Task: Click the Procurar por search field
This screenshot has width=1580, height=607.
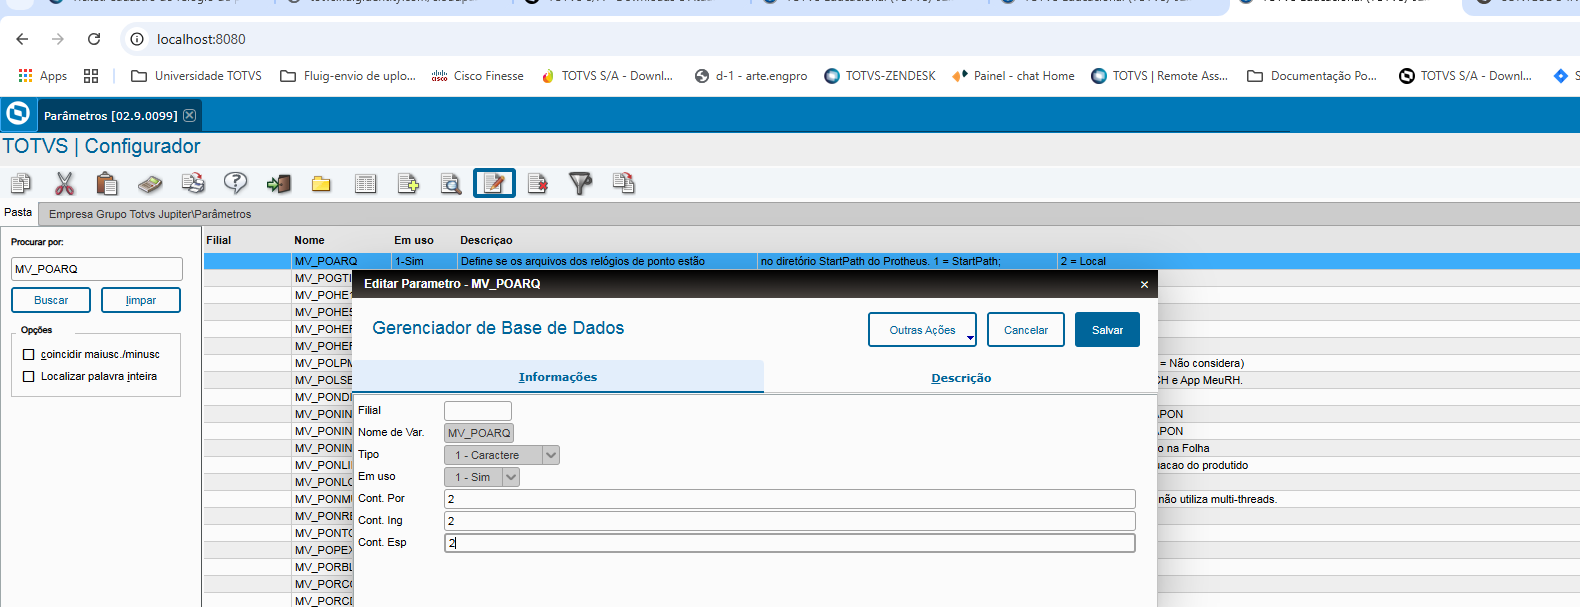Action: 97,269
